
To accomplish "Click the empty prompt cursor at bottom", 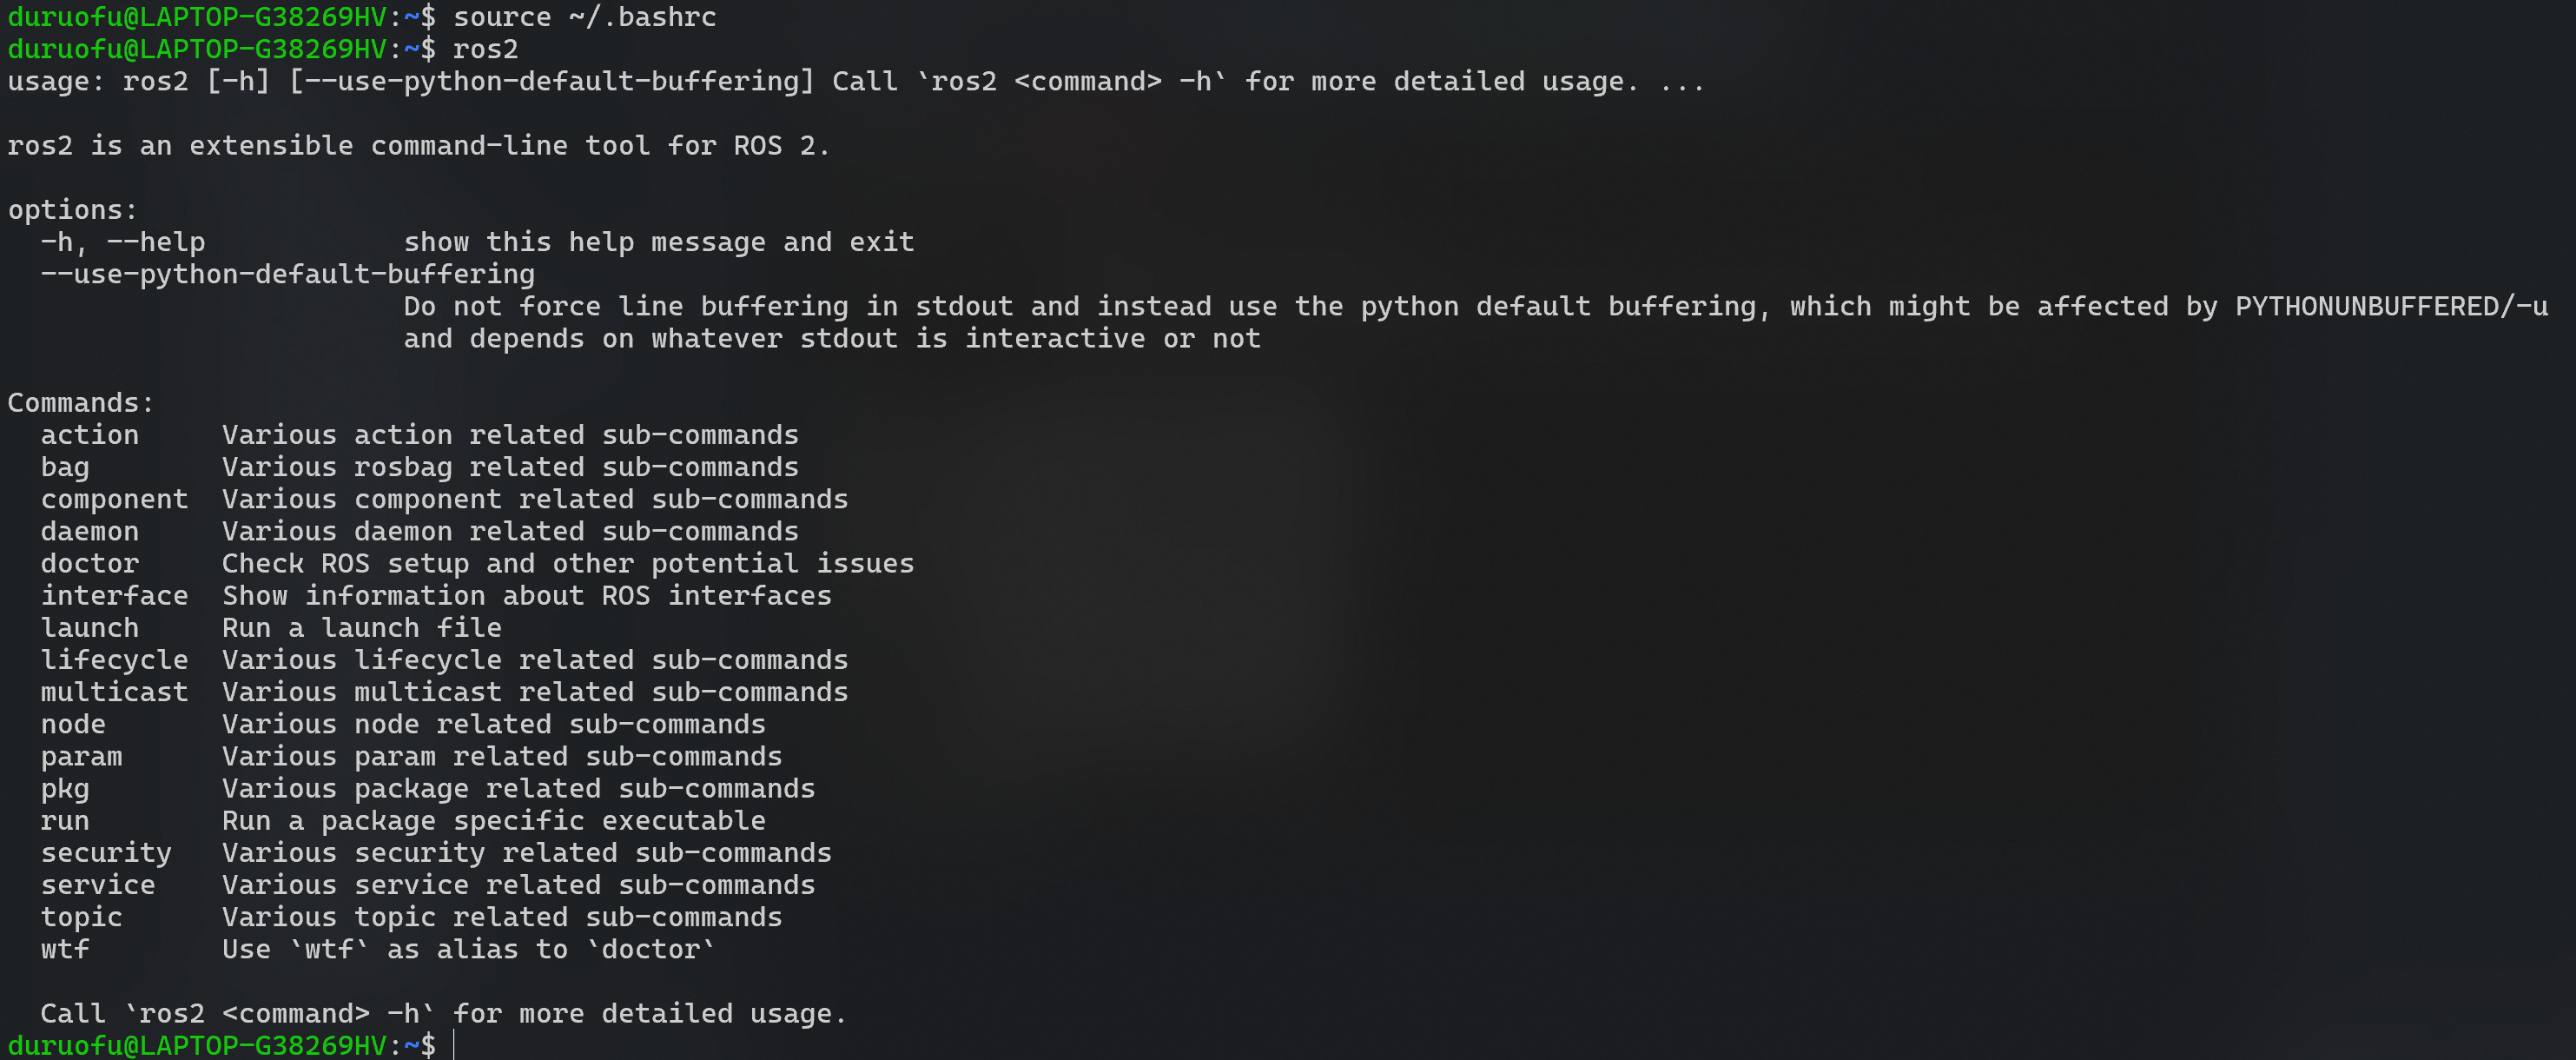I will click(x=455, y=1045).
